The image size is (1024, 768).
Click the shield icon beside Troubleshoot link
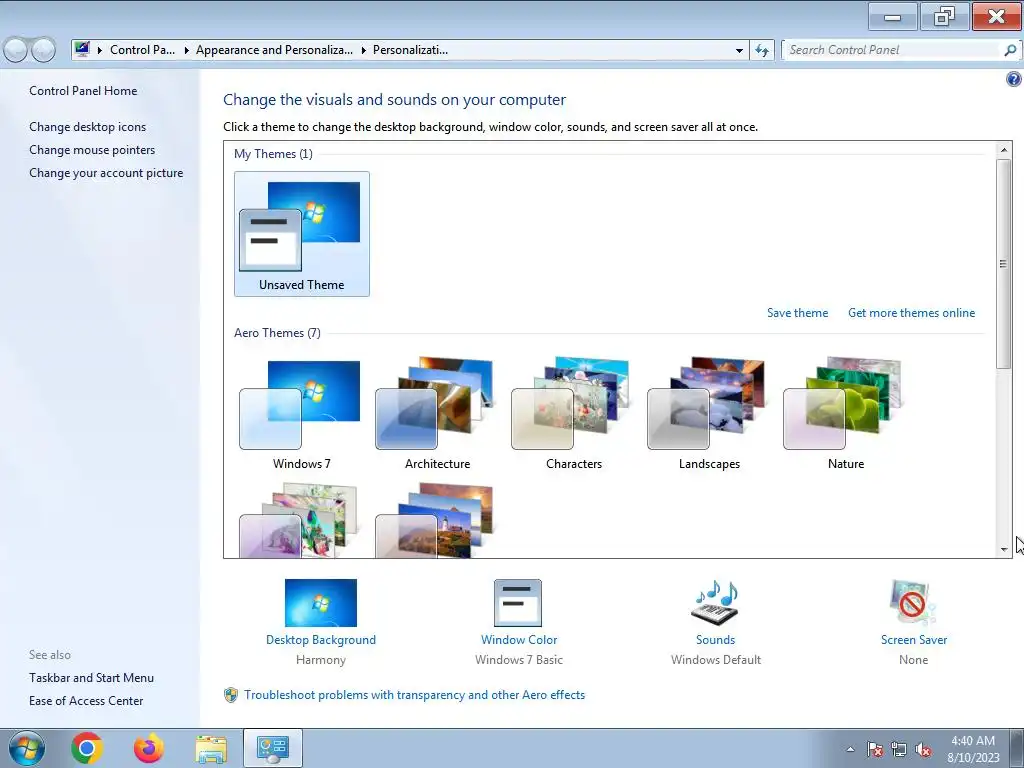[231, 695]
